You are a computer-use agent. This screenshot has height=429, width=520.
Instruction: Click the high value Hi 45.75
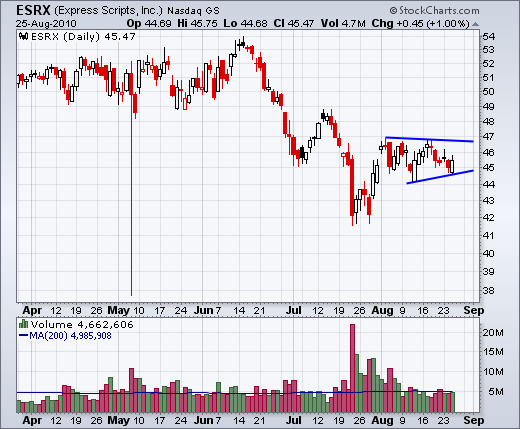[x=197, y=24]
